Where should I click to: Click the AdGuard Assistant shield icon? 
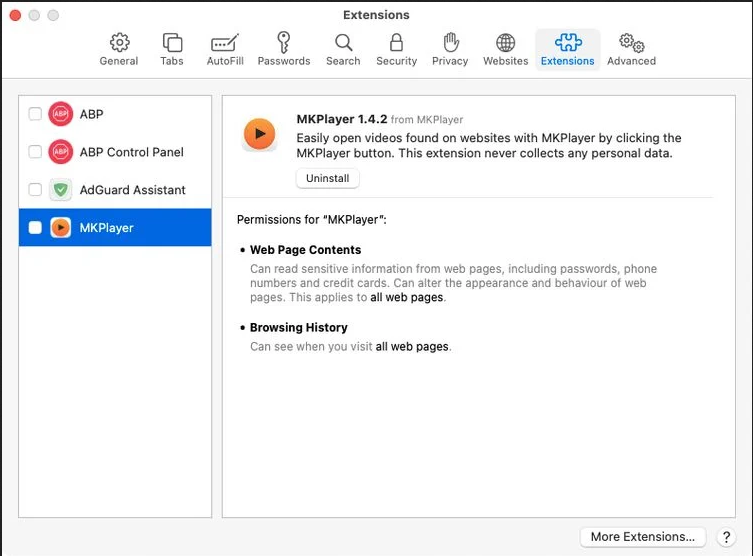pyautogui.click(x=61, y=190)
